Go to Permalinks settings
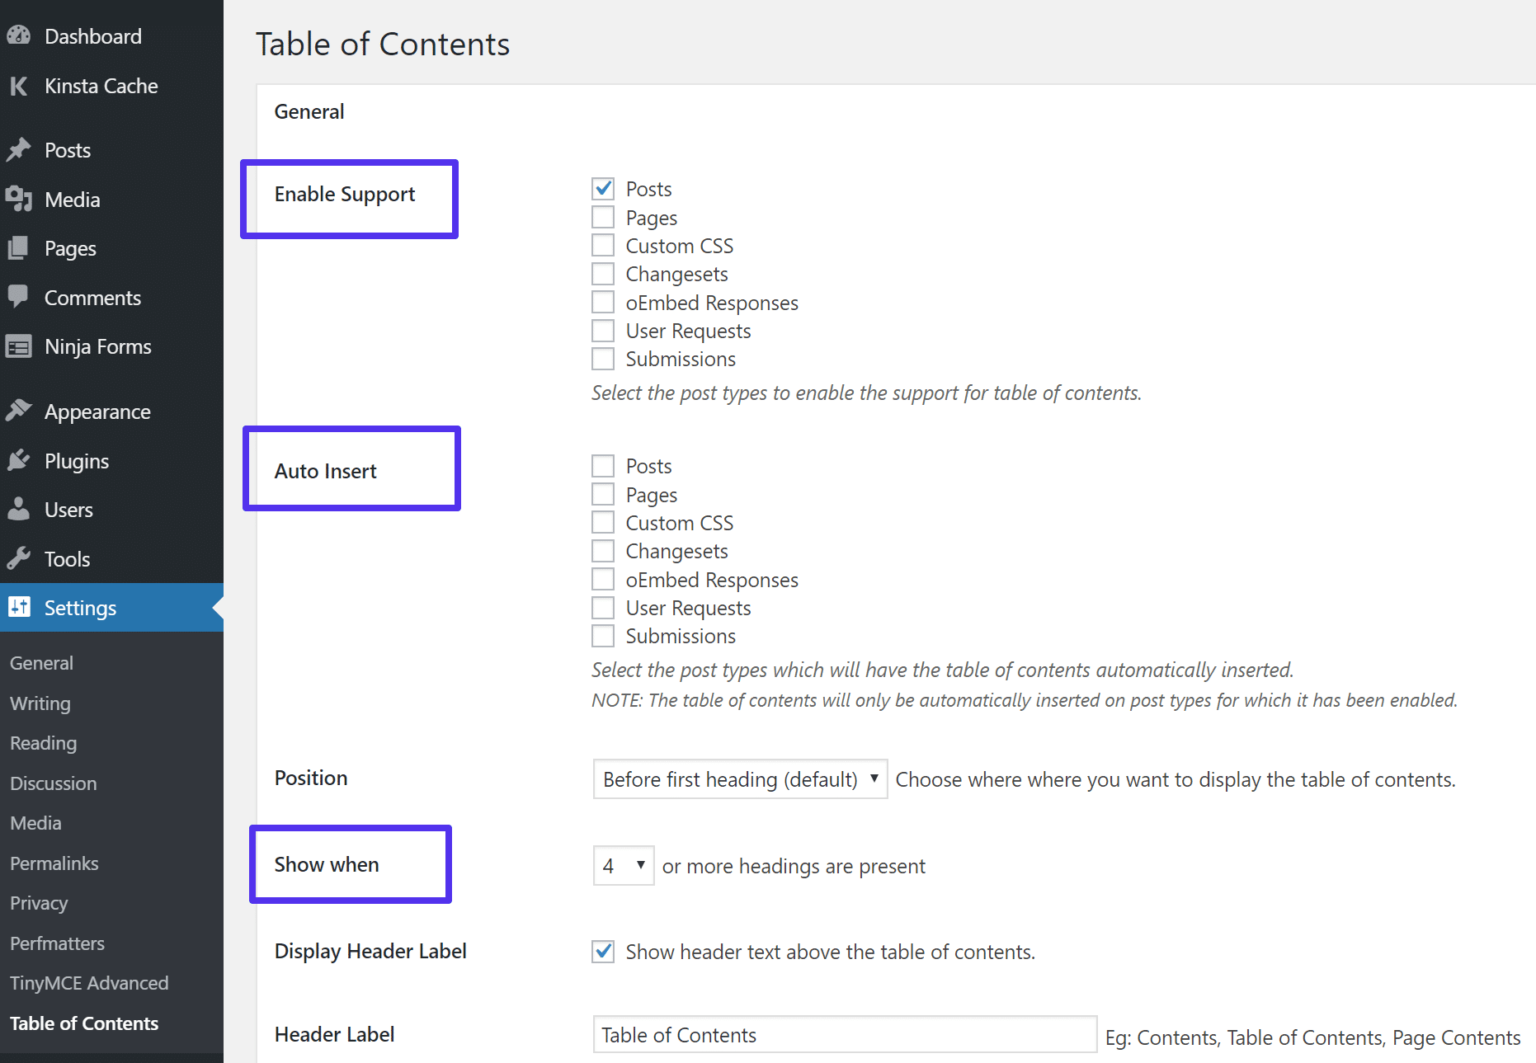 pyautogui.click(x=54, y=863)
